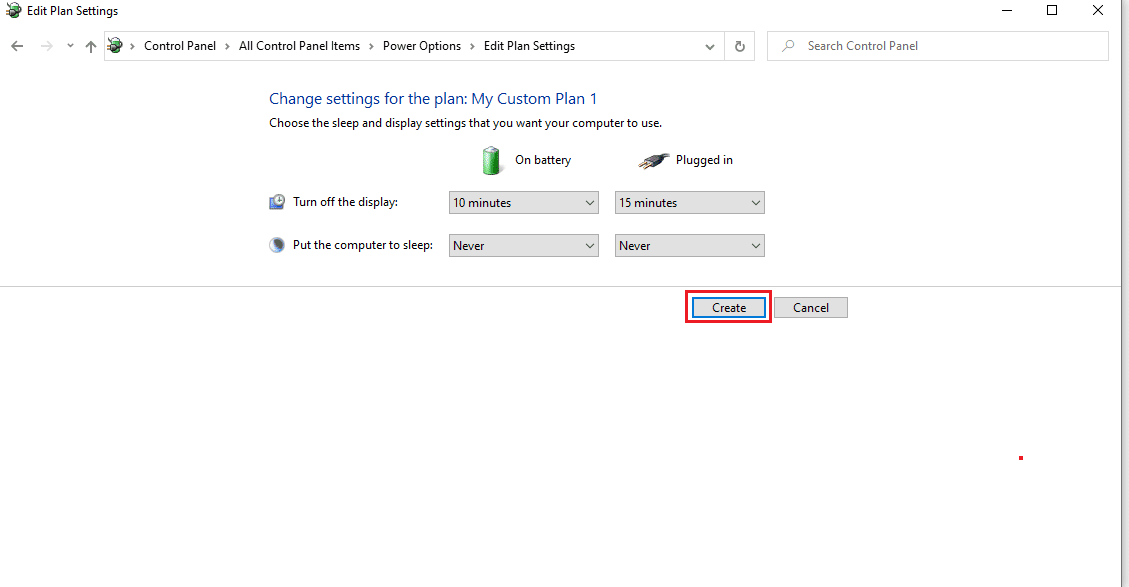The width and height of the screenshot is (1129, 587).
Task: Click the Cancel button
Action: 811,308
